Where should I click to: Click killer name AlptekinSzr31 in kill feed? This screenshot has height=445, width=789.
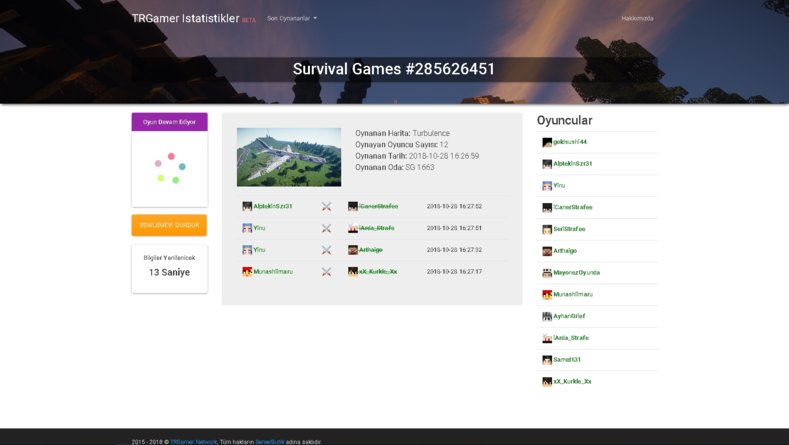(273, 206)
